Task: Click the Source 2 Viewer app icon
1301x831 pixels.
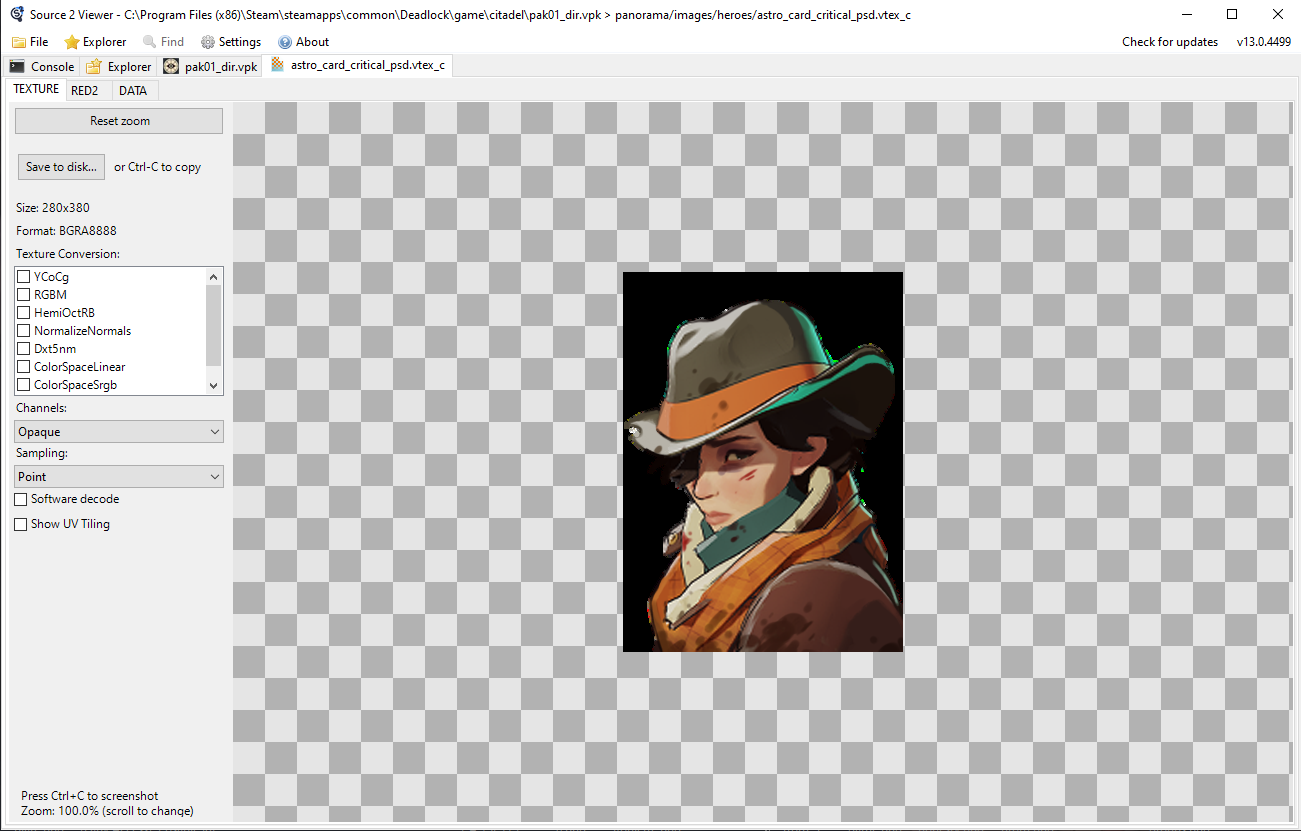Action: click(x=16, y=14)
